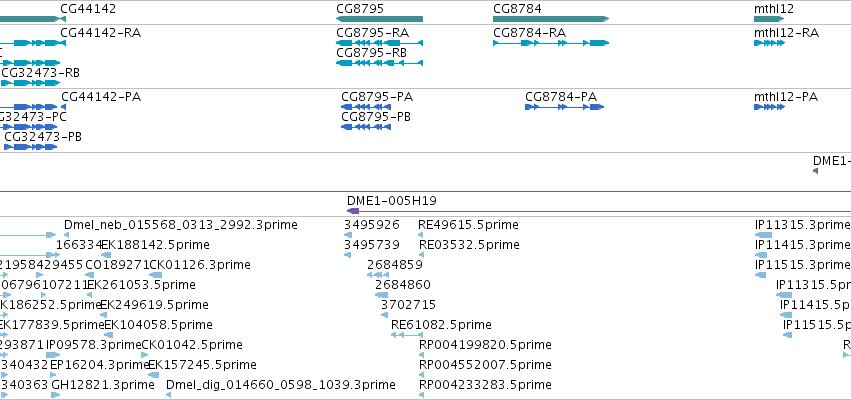The width and height of the screenshot is (851, 400).
Task: Select the CG44142-PA protein label
Action: pyautogui.click(x=101, y=97)
